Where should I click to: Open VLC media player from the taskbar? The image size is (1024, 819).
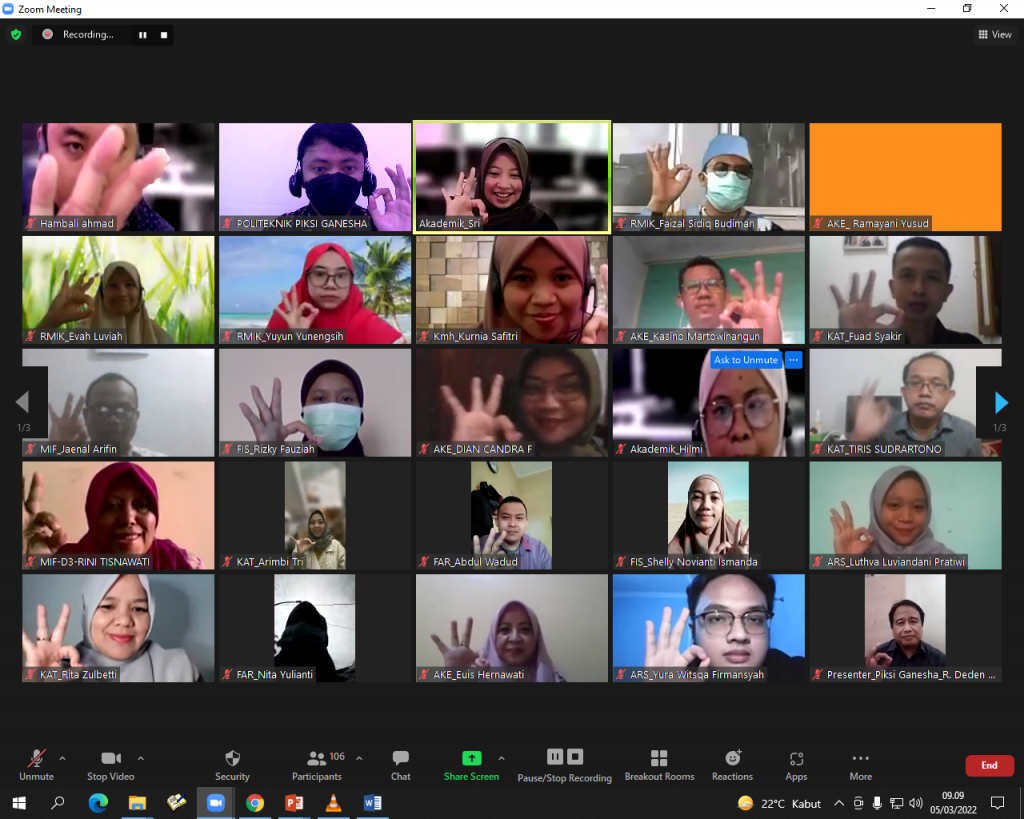click(333, 803)
